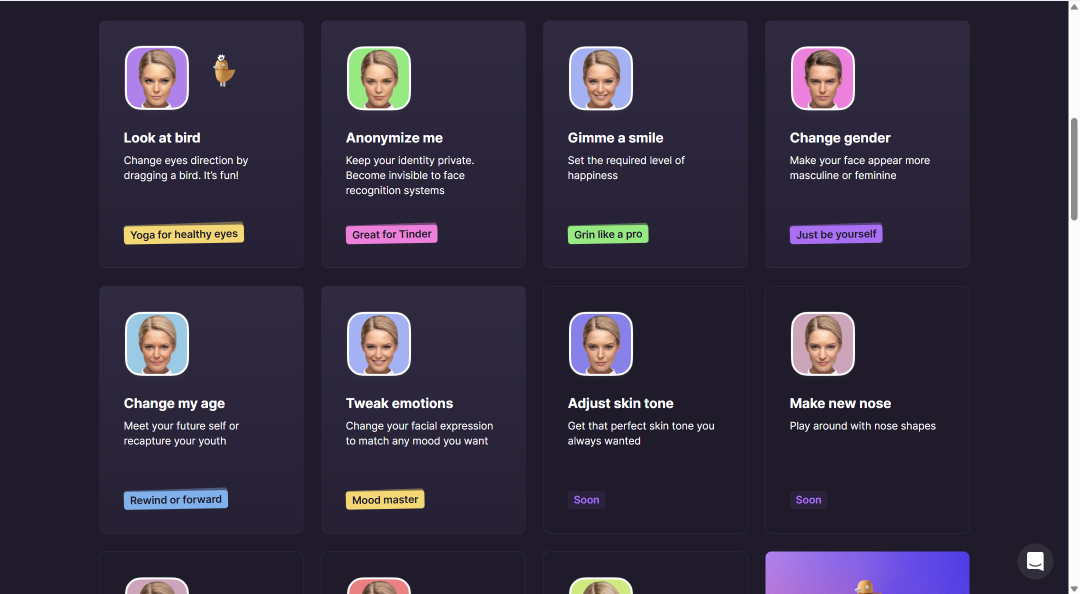Click the Yoga for healthy eyes tag
This screenshot has height=594, width=1080.
184,234
